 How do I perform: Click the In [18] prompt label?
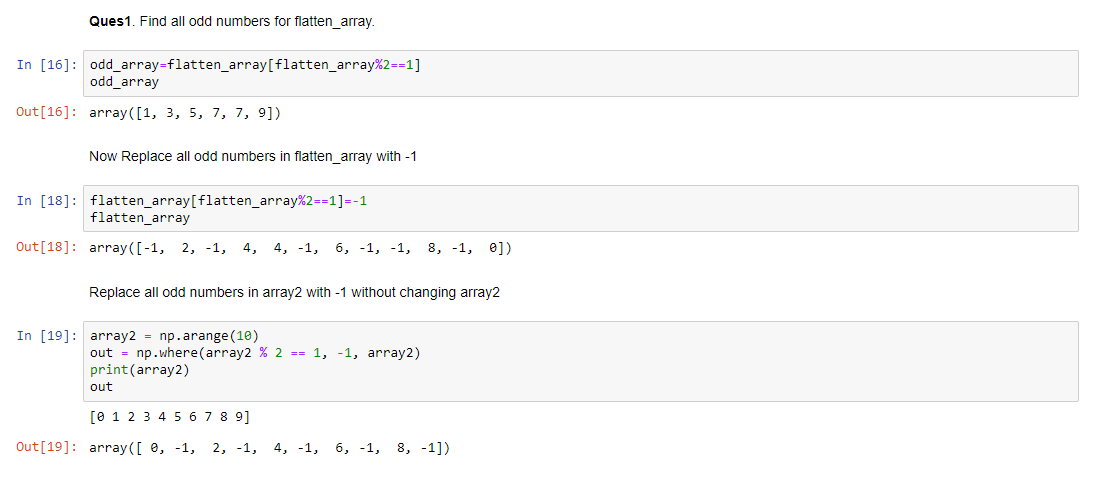coord(47,201)
